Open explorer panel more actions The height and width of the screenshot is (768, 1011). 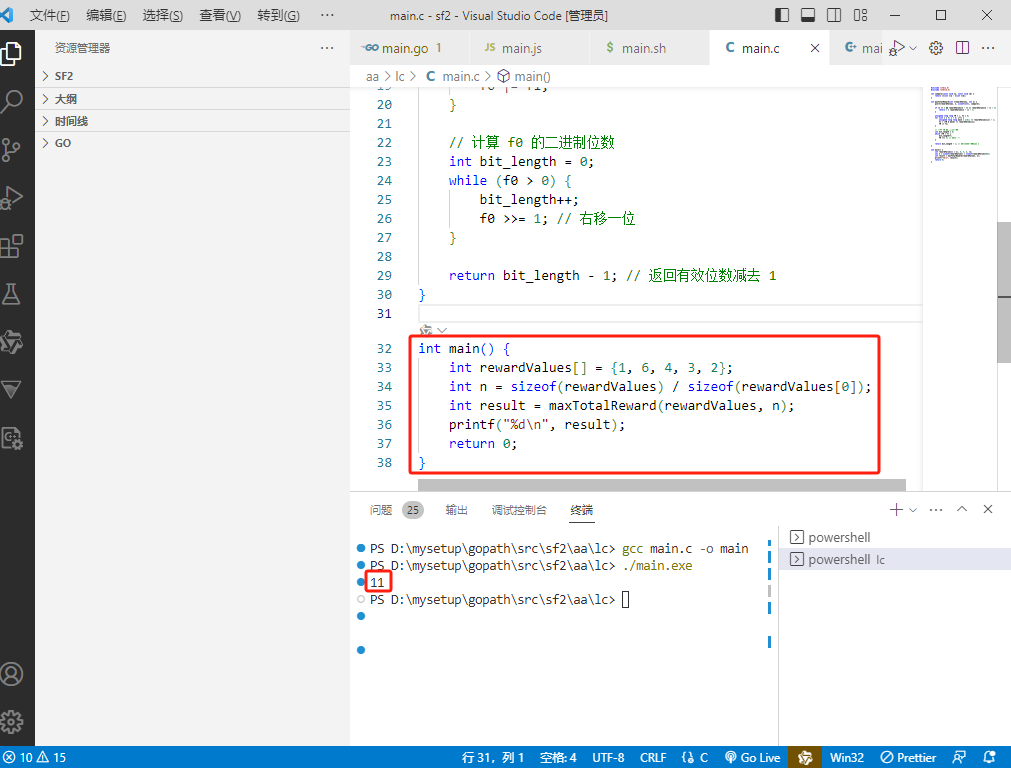327,48
